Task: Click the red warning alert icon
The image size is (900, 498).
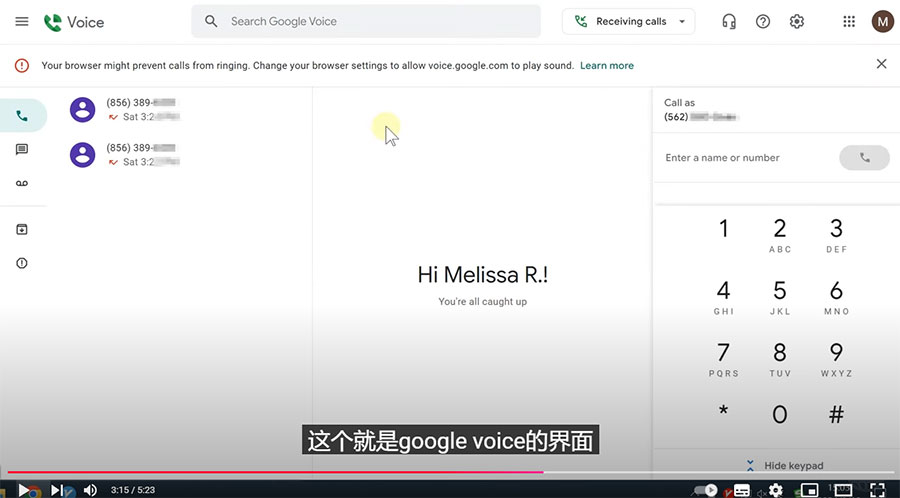Action: (x=22, y=65)
